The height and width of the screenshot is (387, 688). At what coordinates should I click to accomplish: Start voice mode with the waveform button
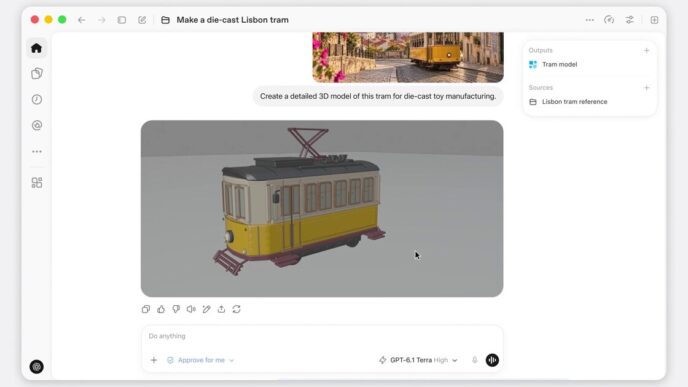tap(492, 360)
